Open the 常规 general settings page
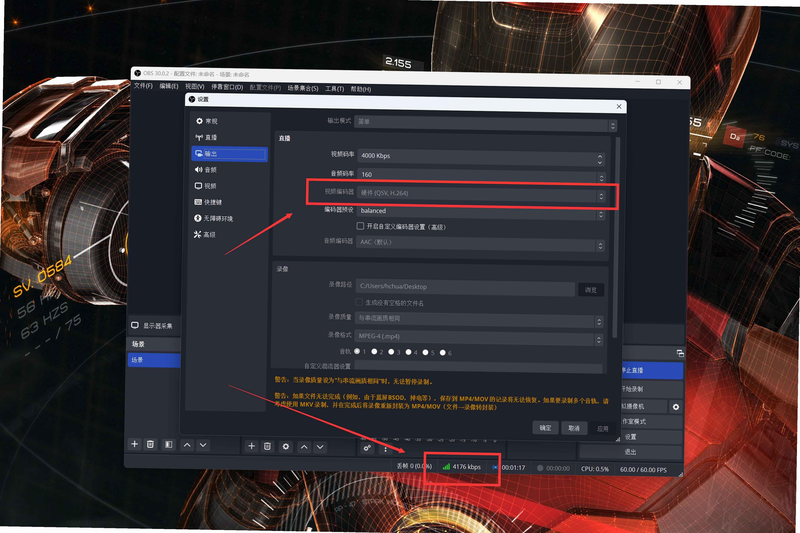800x533 pixels. coord(207,121)
